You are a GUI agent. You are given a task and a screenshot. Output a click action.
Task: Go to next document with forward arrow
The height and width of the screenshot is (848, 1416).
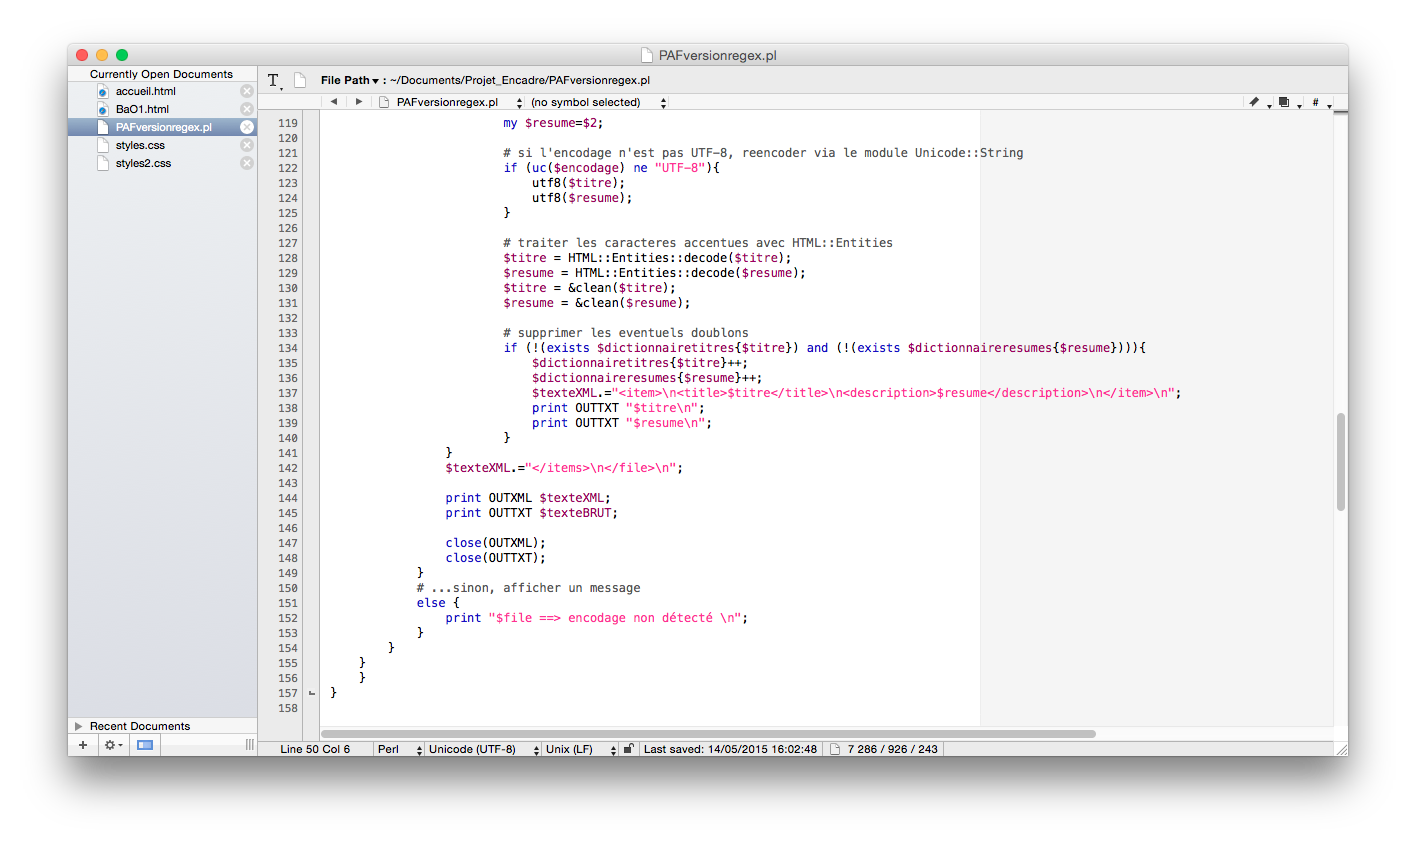[x=359, y=102]
